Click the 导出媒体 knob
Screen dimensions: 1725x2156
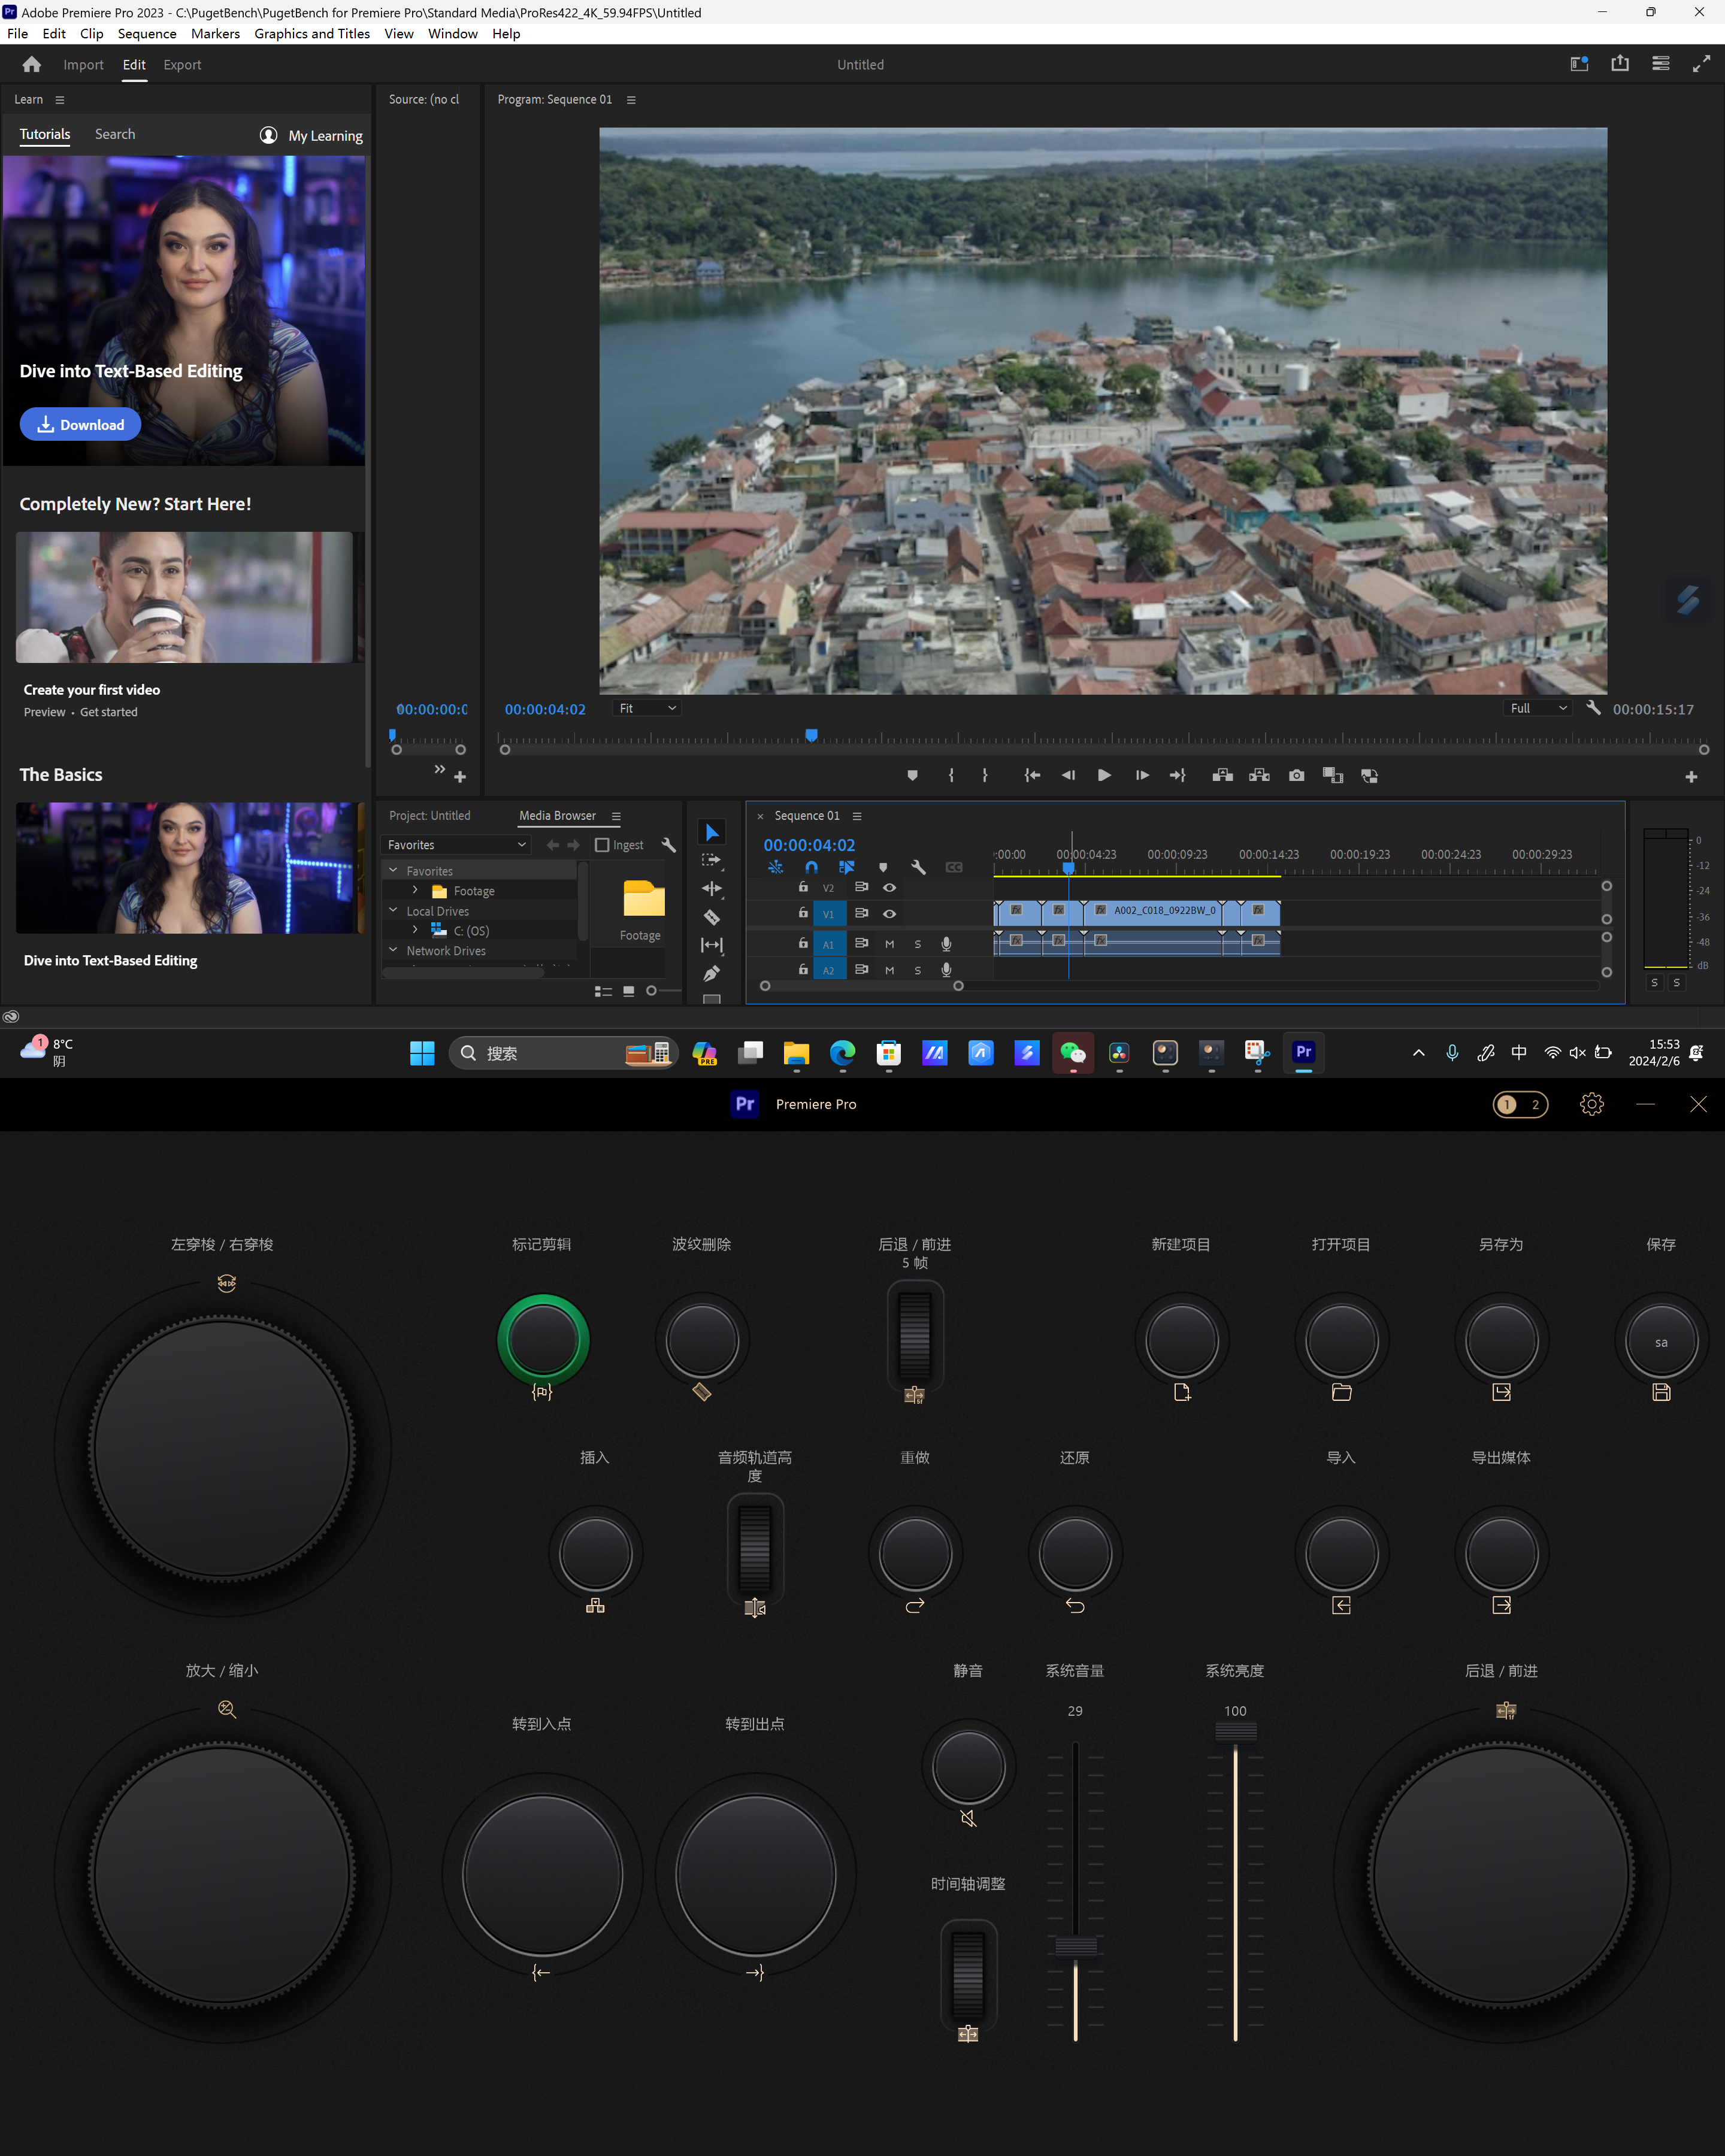[x=1501, y=1554]
